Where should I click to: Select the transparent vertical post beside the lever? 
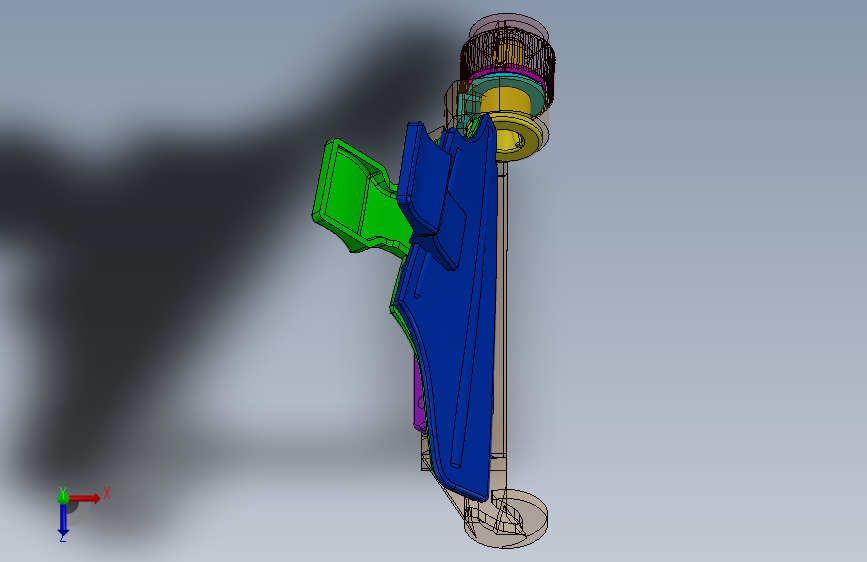500,310
